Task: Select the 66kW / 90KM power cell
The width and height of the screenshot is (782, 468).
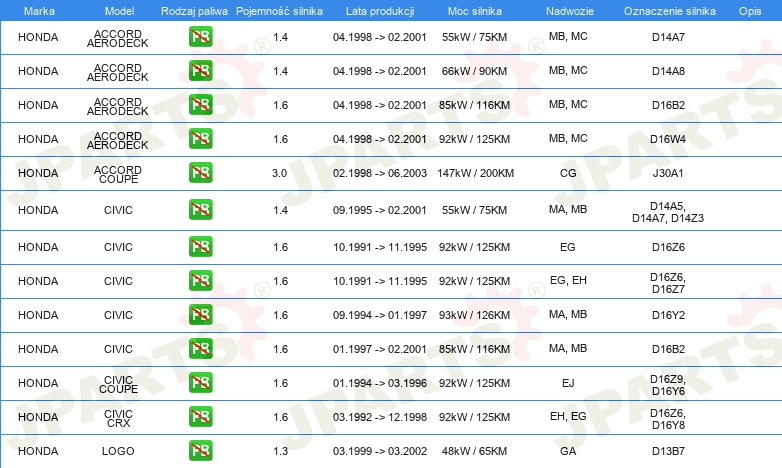Action: 474,71
